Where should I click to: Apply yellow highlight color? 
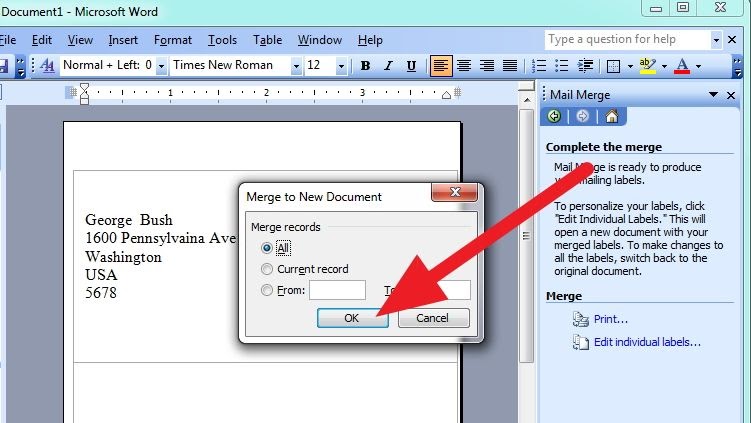(648, 66)
